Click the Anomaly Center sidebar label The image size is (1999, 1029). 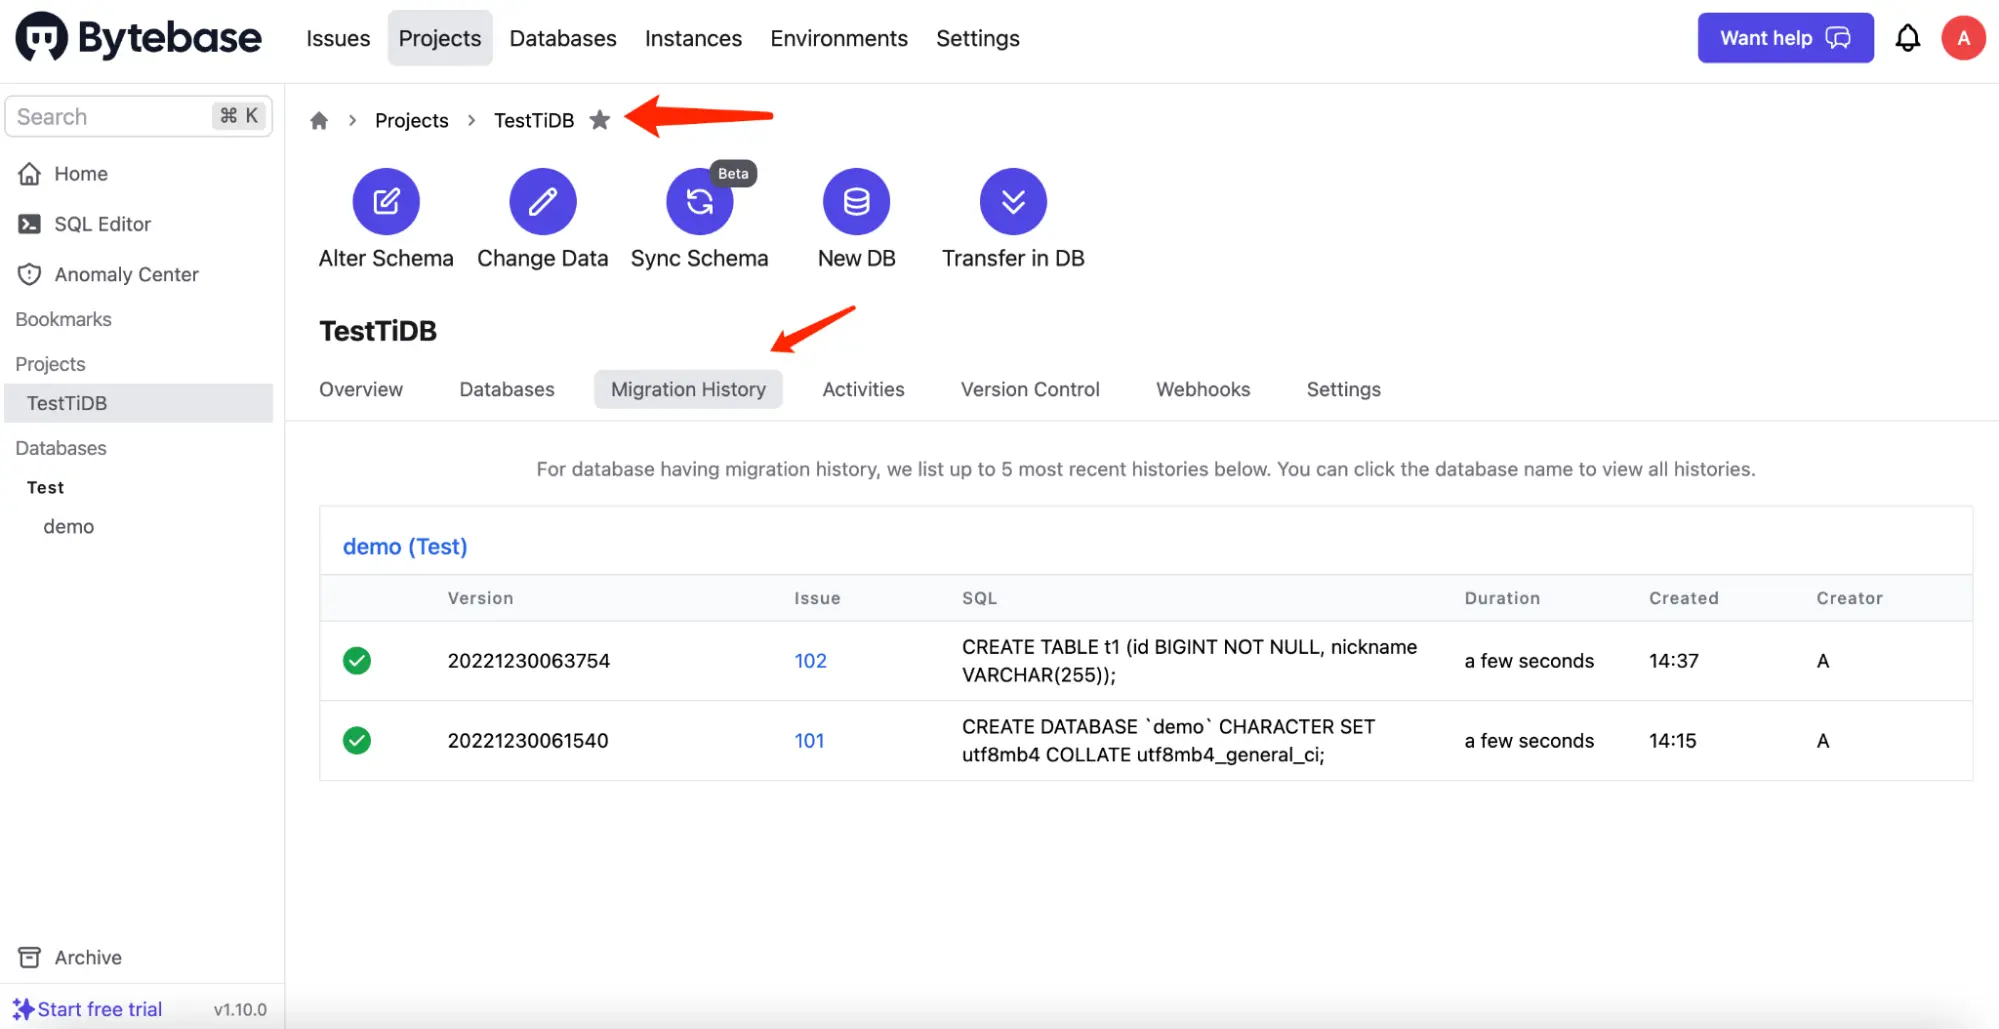coord(127,274)
